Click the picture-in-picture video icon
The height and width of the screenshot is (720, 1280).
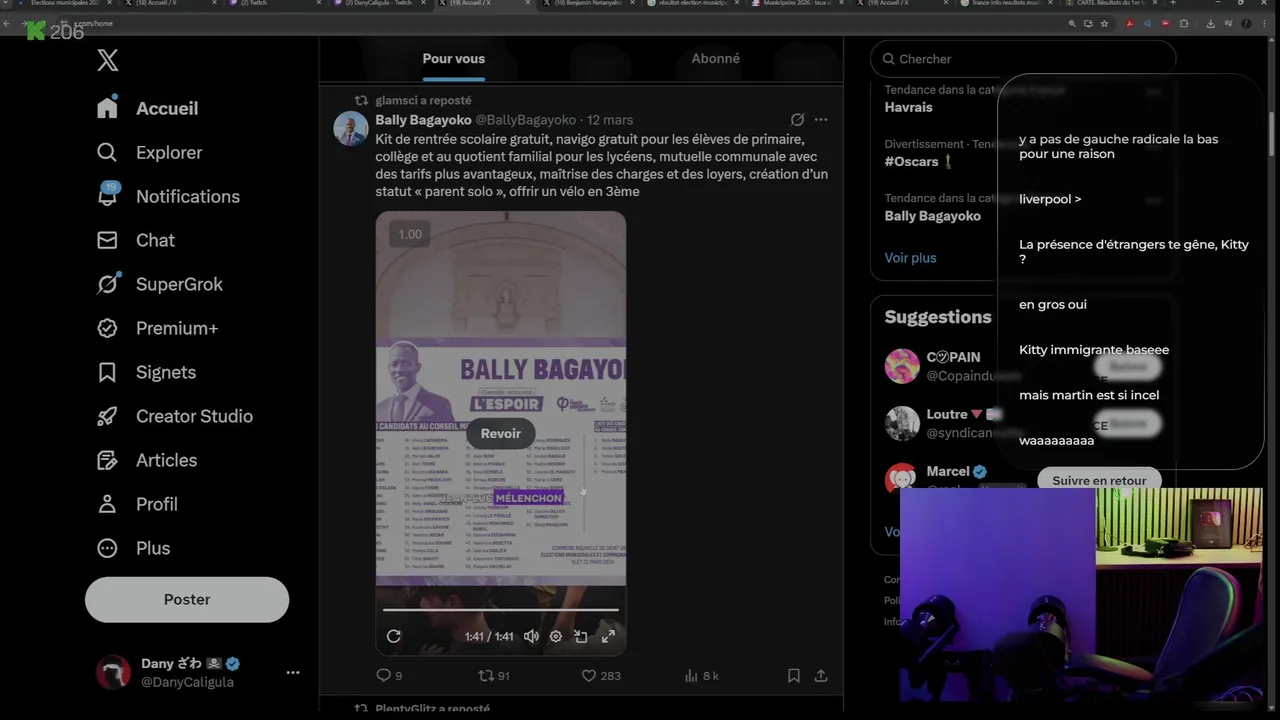tap(581, 636)
